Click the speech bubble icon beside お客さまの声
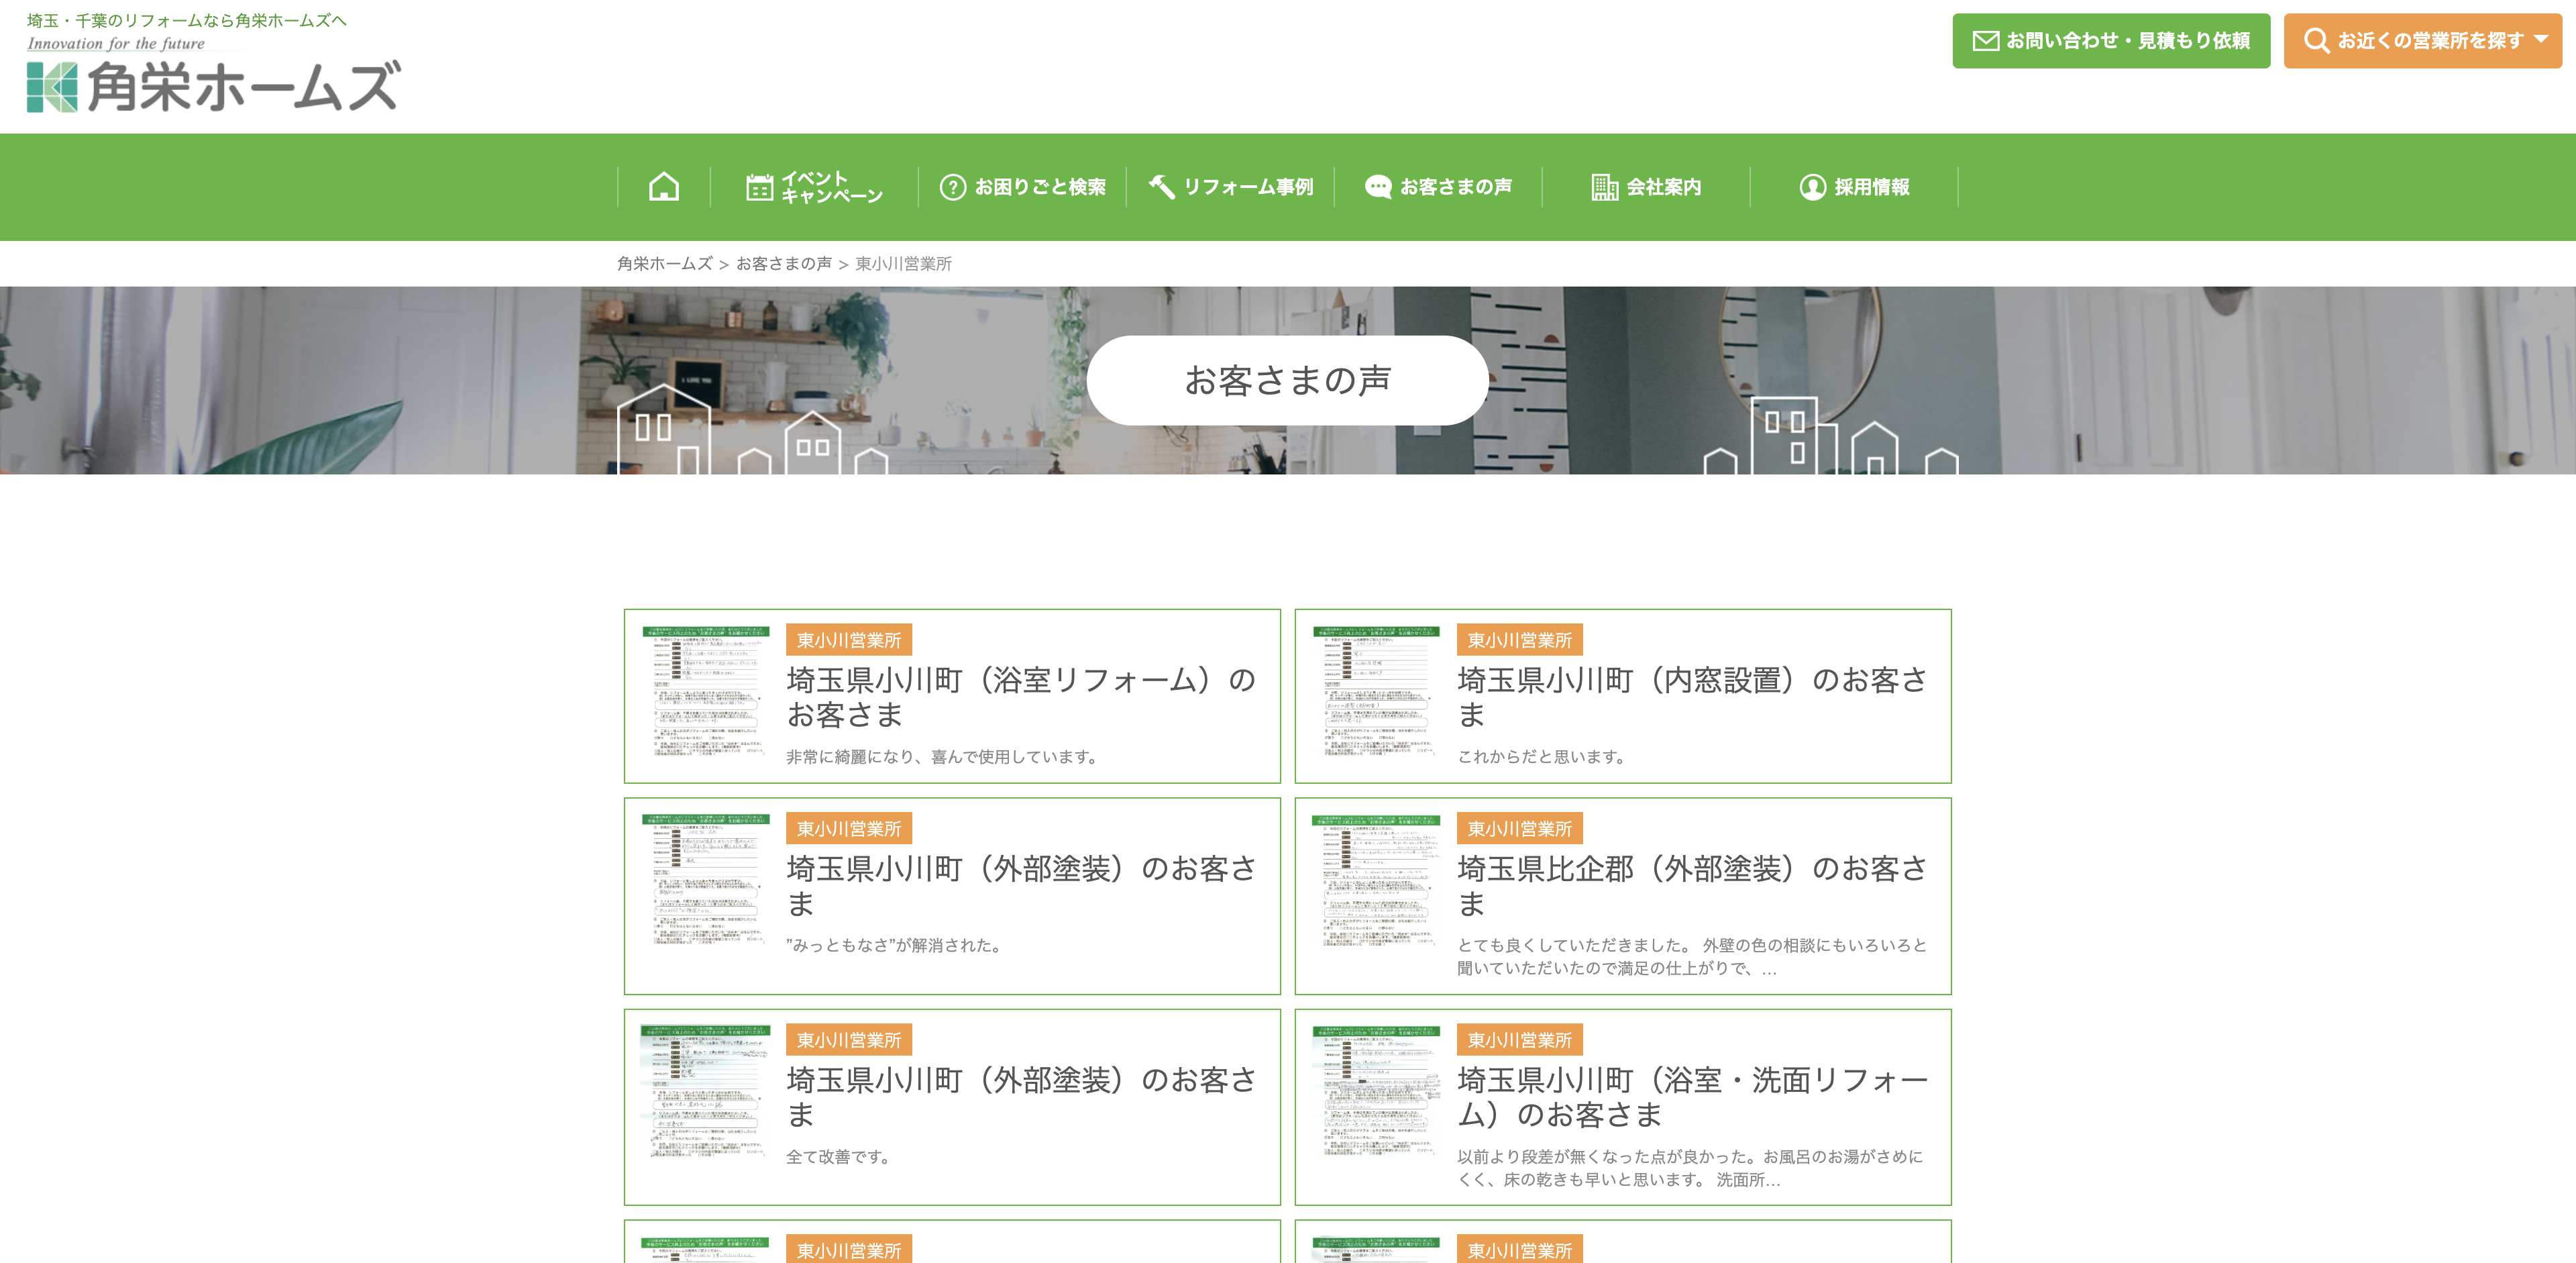Viewport: 2576px width, 1263px height. (x=1379, y=187)
